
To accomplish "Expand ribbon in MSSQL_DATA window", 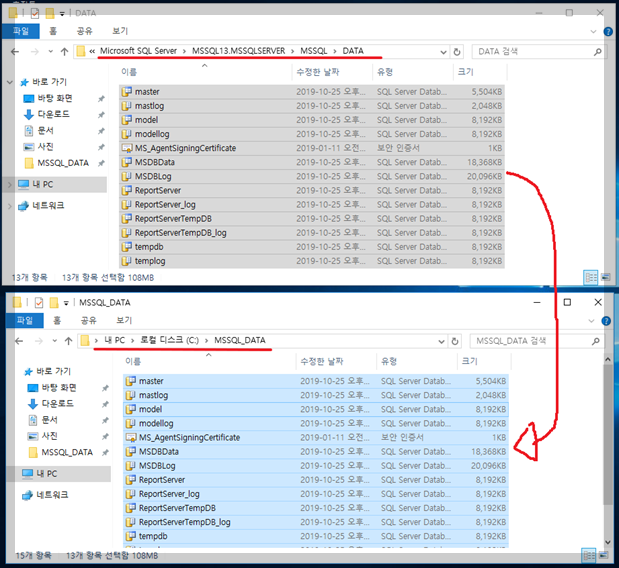I will point(591,321).
